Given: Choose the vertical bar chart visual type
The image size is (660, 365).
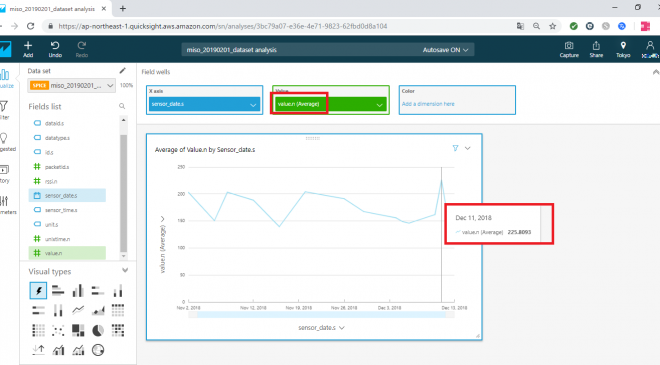Looking at the screenshot, I should [78, 290].
